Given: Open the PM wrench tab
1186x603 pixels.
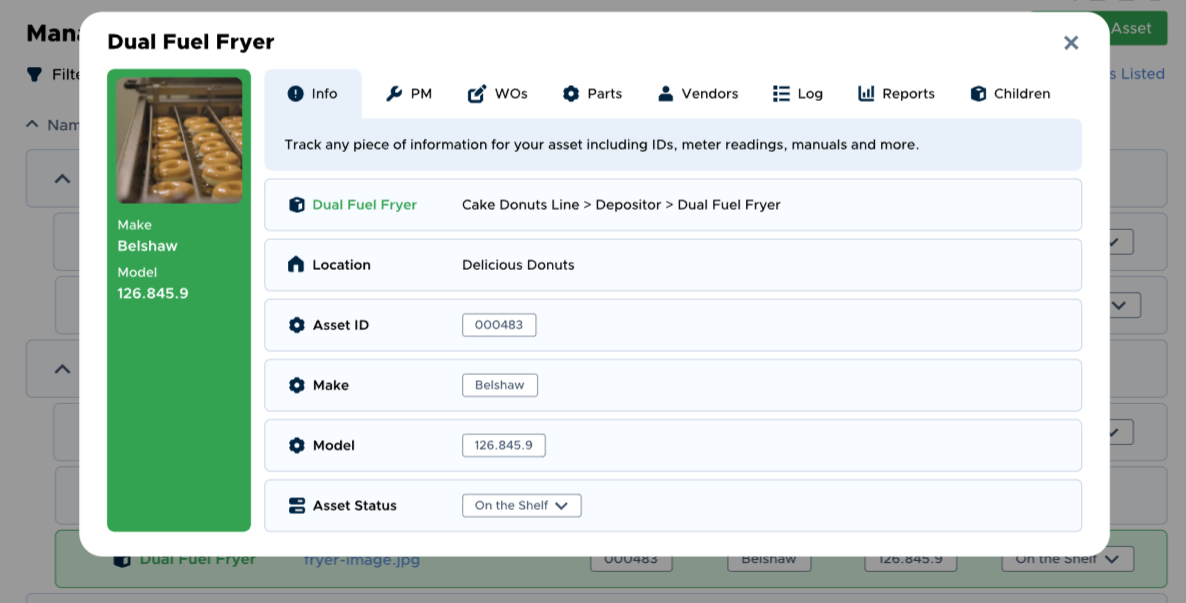Looking at the screenshot, I should tap(409, 94).
